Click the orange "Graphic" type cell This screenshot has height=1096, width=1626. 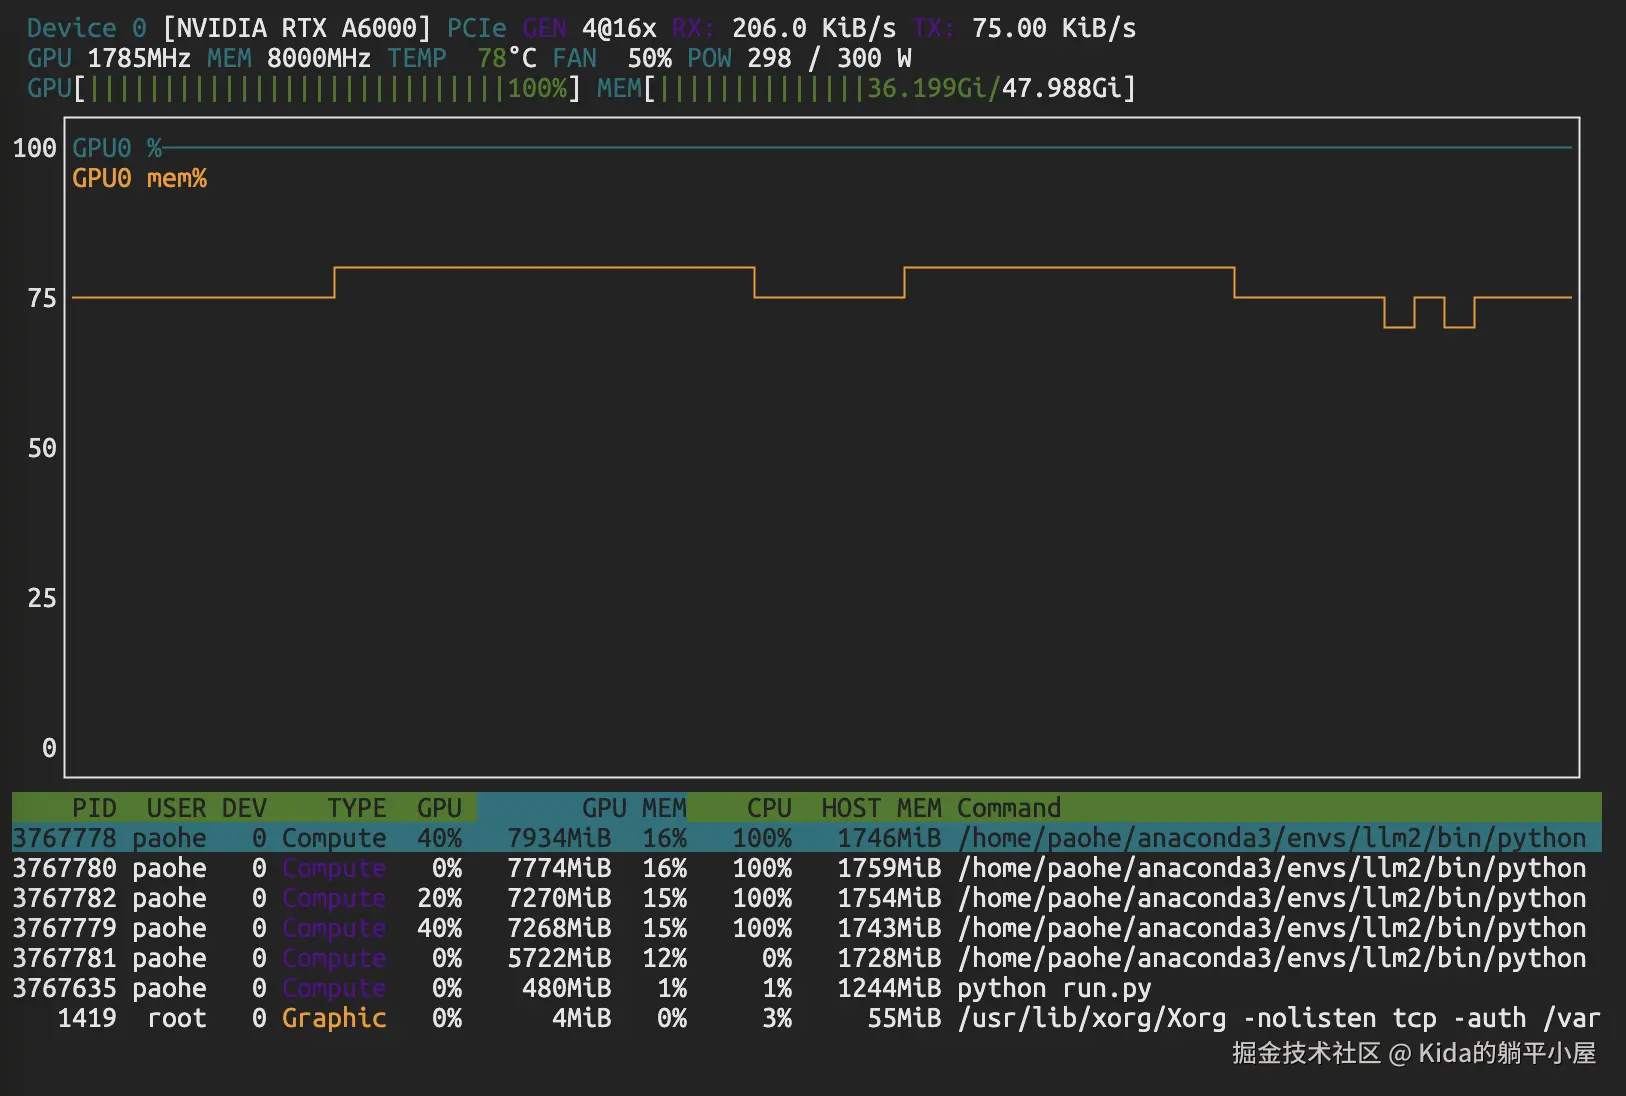click(x=334, y=1018)
